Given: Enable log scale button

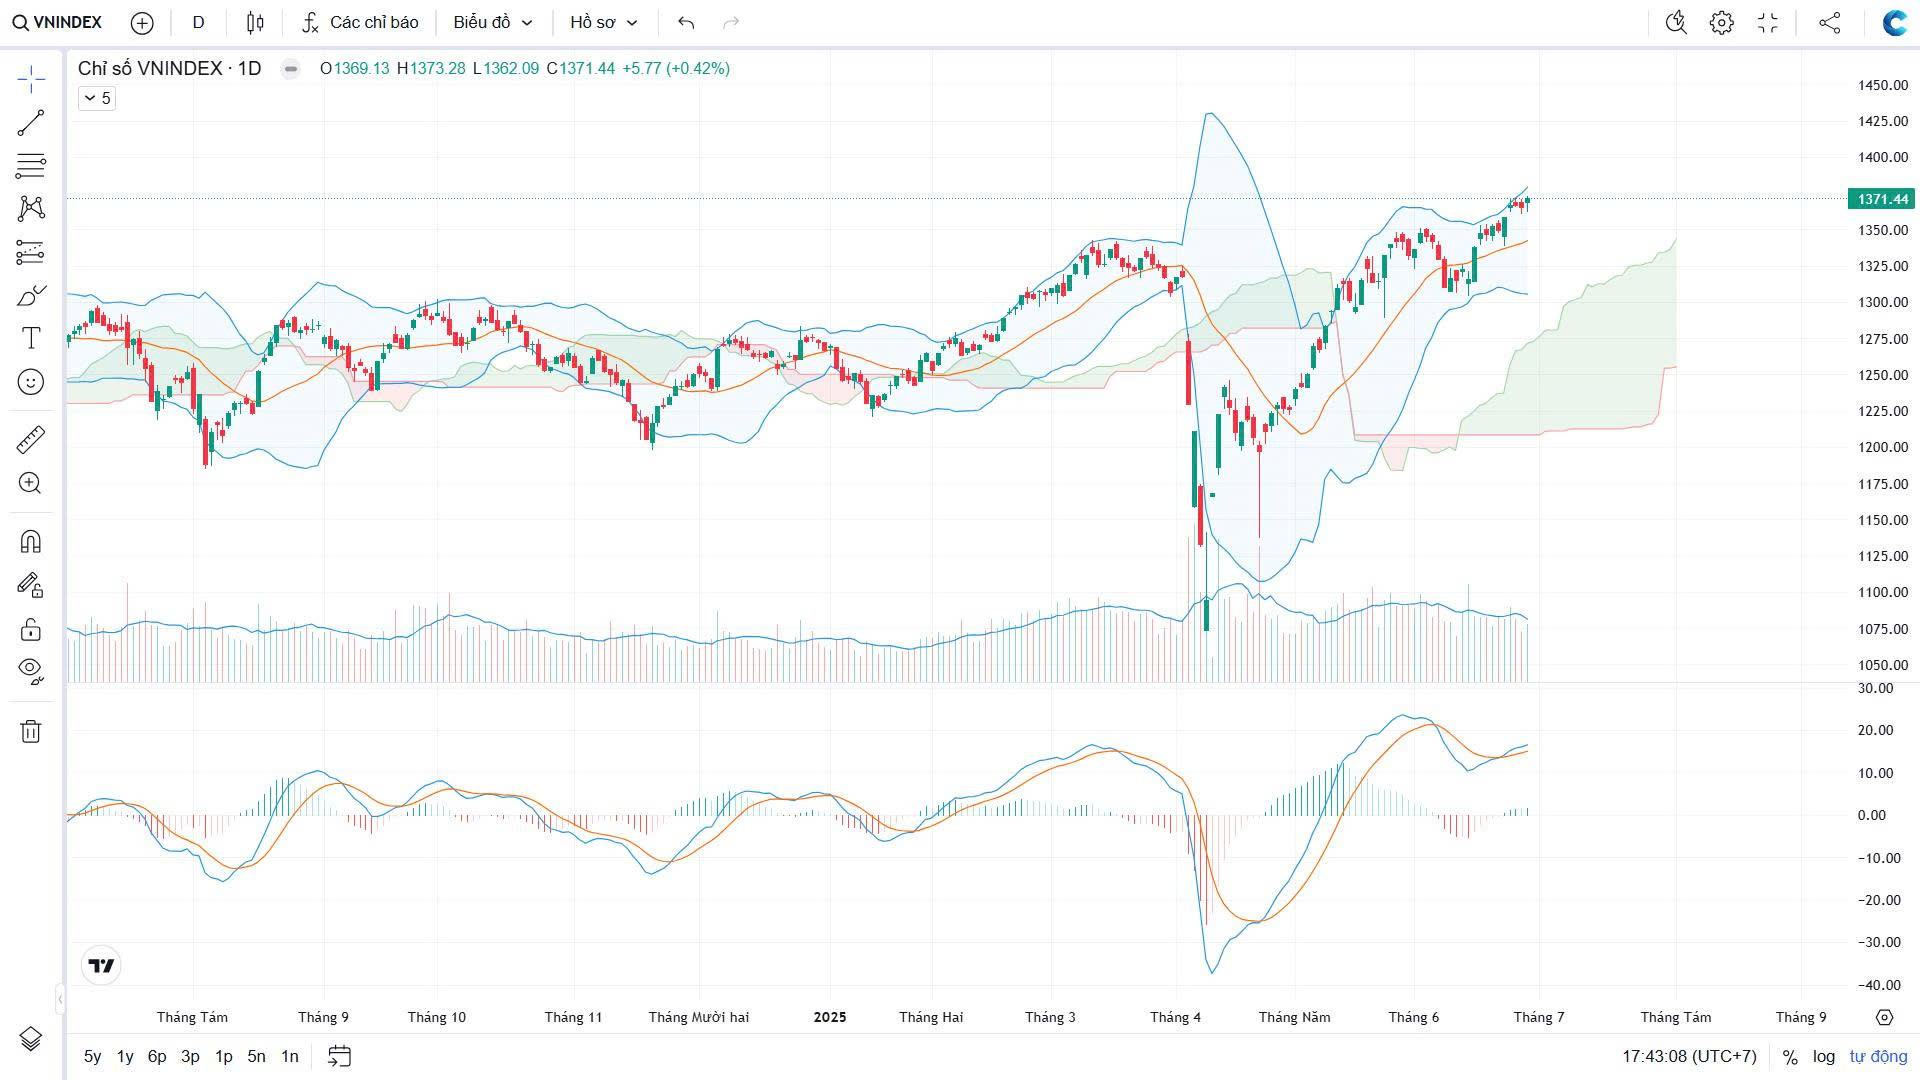Looking at the screenshot, I should (1824, 1056).
